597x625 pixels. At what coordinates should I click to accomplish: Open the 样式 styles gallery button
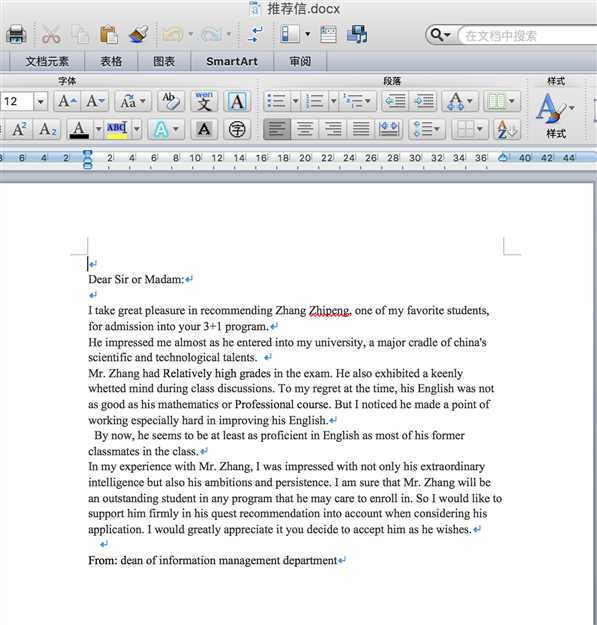click(x=556, y=115)
